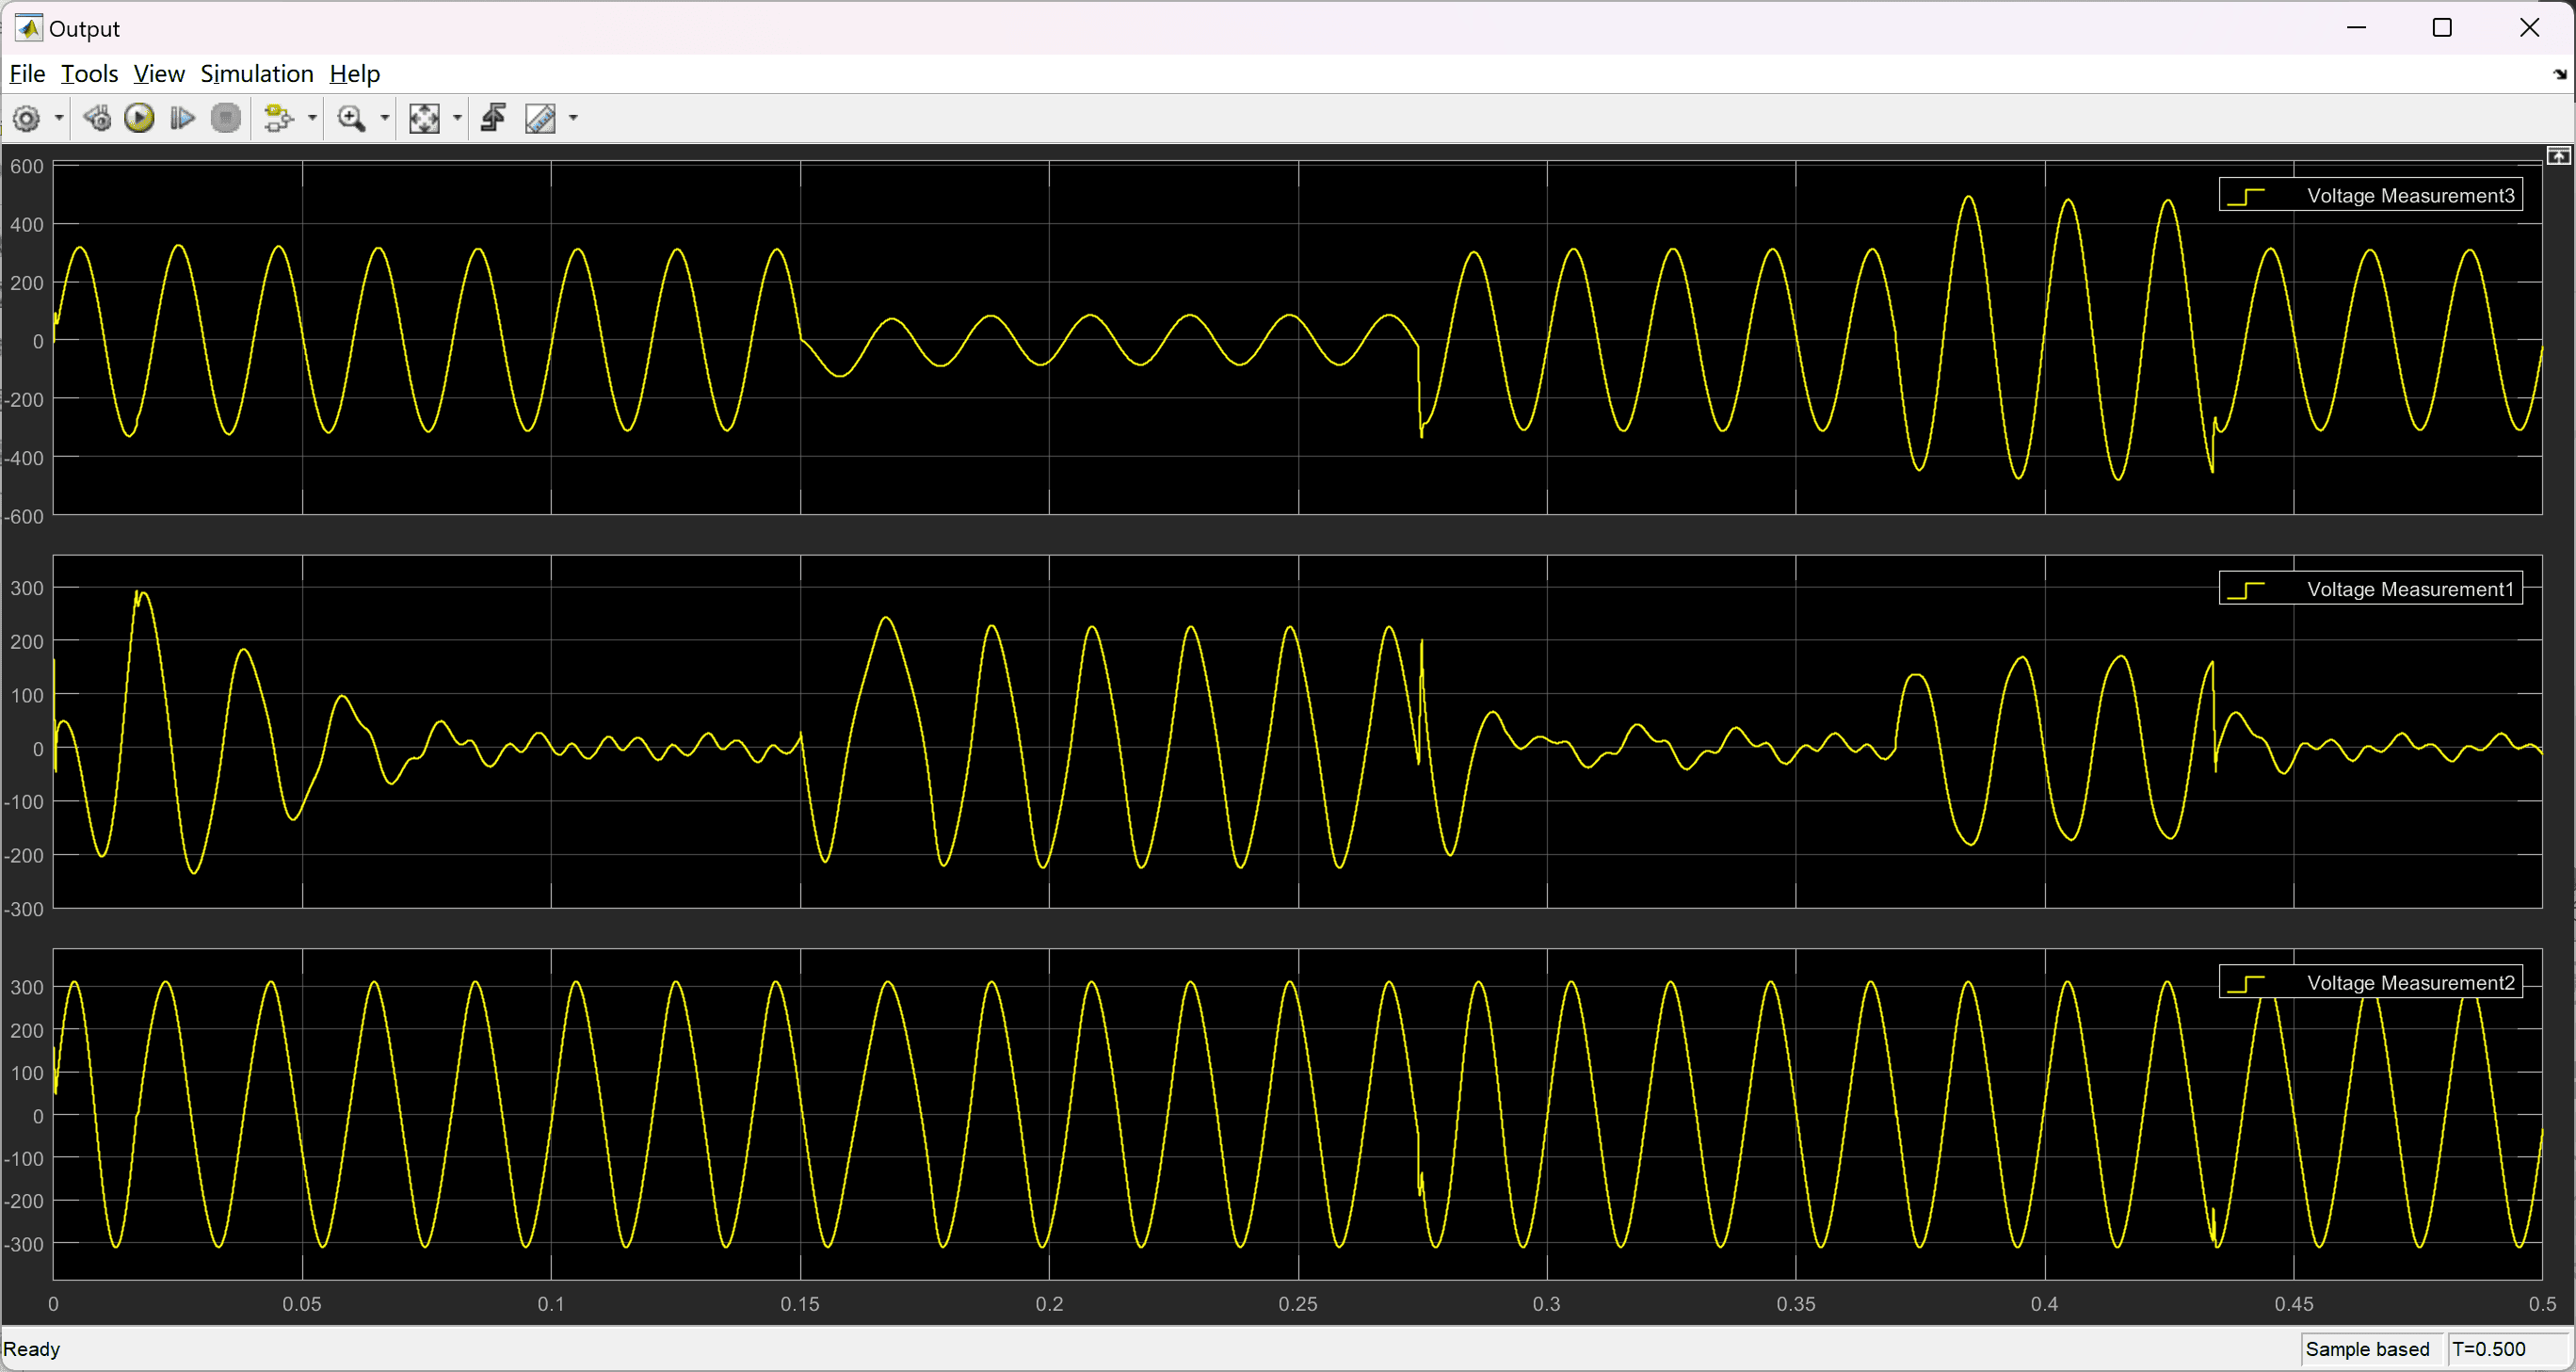Viewport: 2576px width, 1372px height.
Task: Run the simulation with the Play button
Action: point(140,119)
